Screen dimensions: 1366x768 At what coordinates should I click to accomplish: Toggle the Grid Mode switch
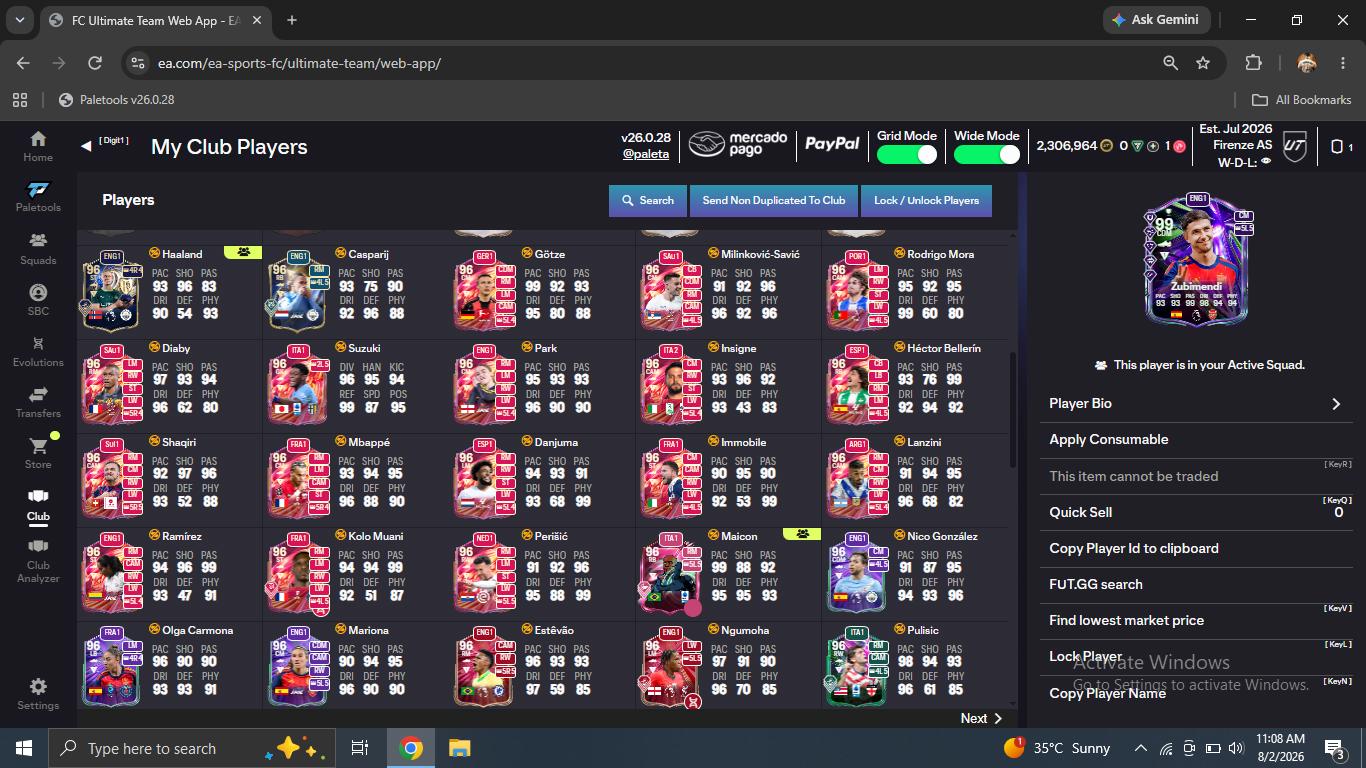[x=907, y=154]
